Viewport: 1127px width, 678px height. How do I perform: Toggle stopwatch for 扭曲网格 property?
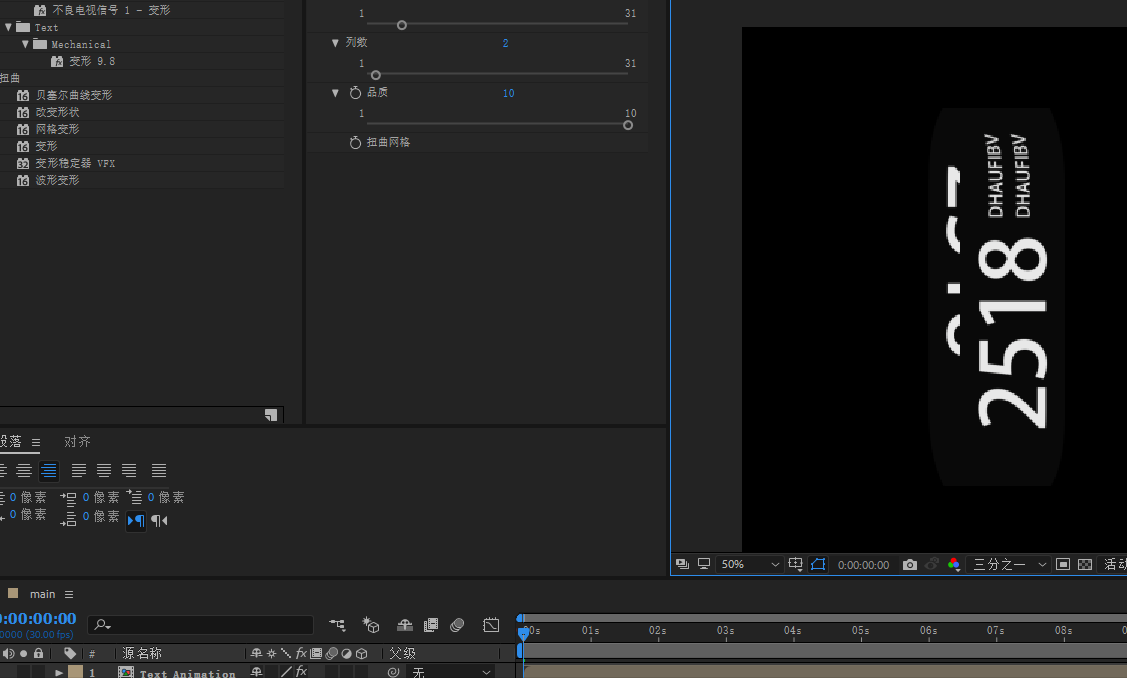click(355, 142)
